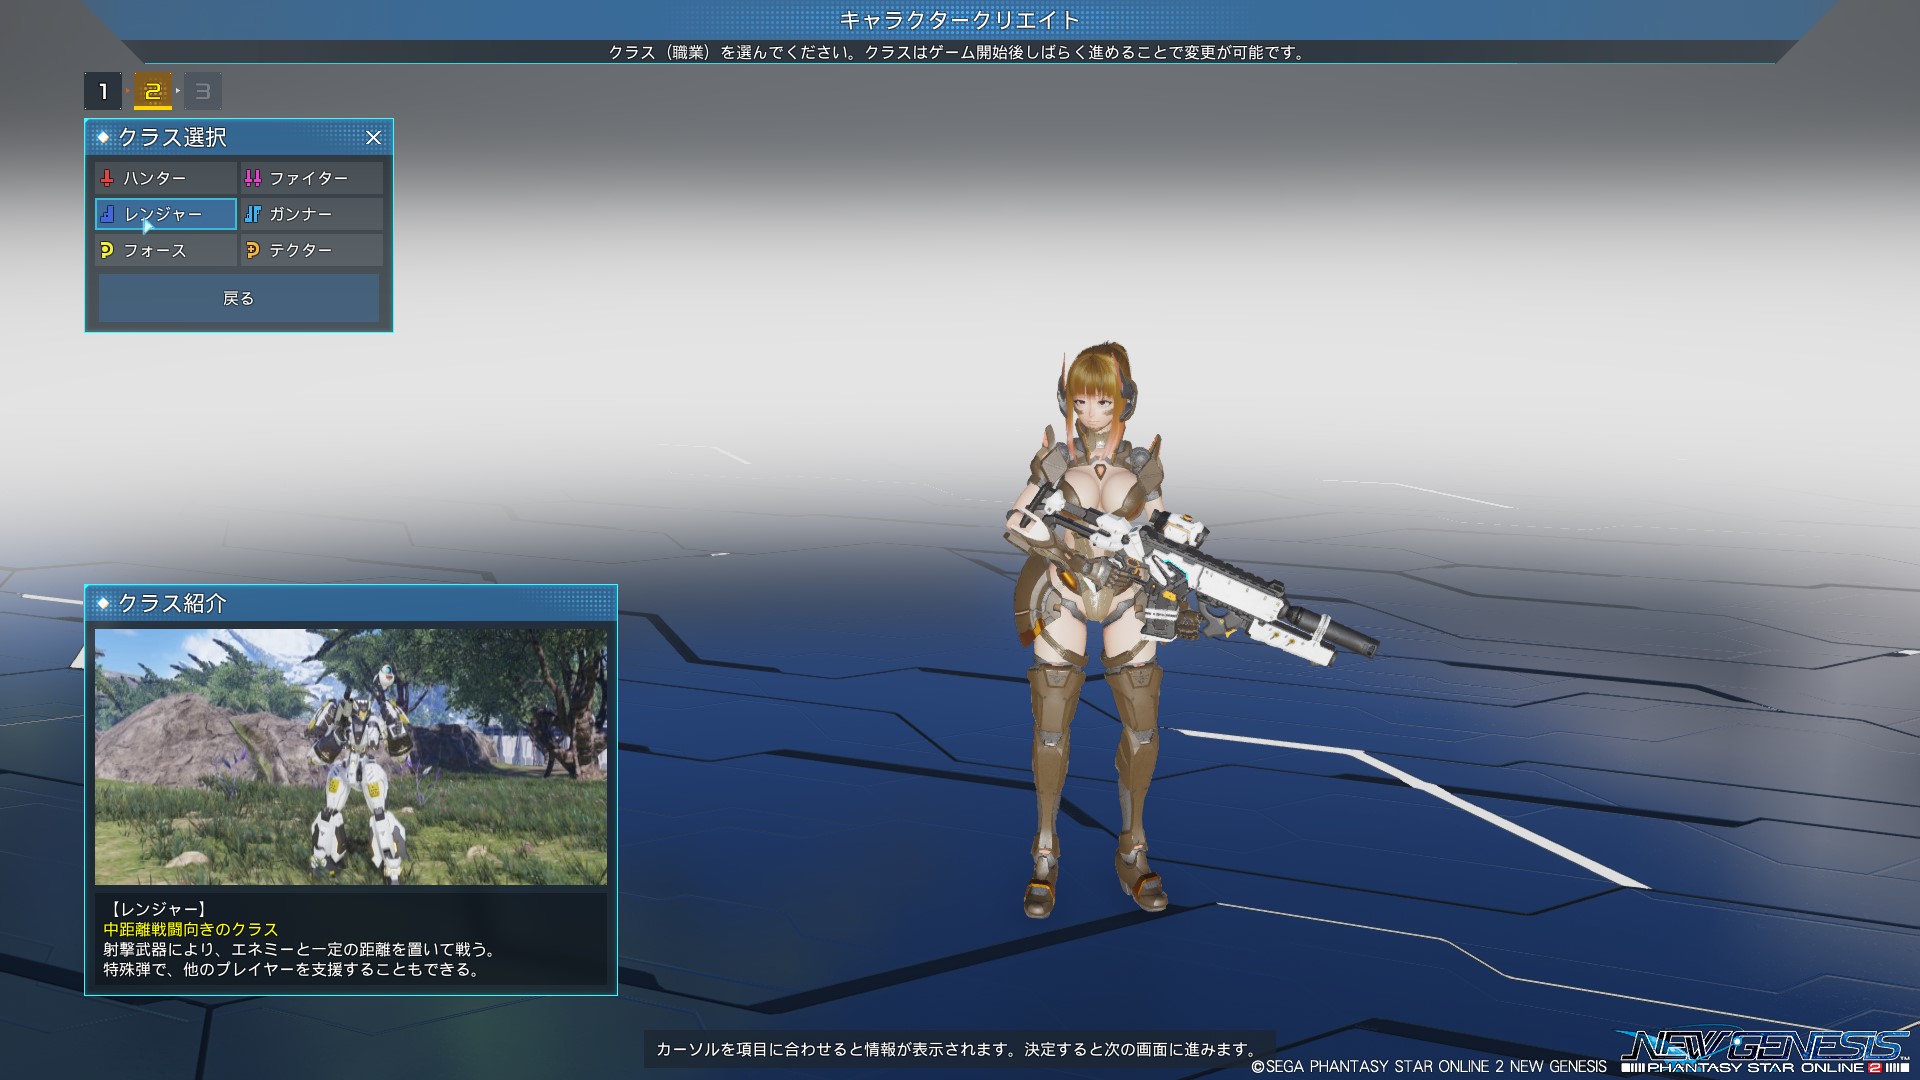Choose the レンジャー class
Image resolution: width=1920 pixels, height=1080 pixels.
click(x=166, y=214)
